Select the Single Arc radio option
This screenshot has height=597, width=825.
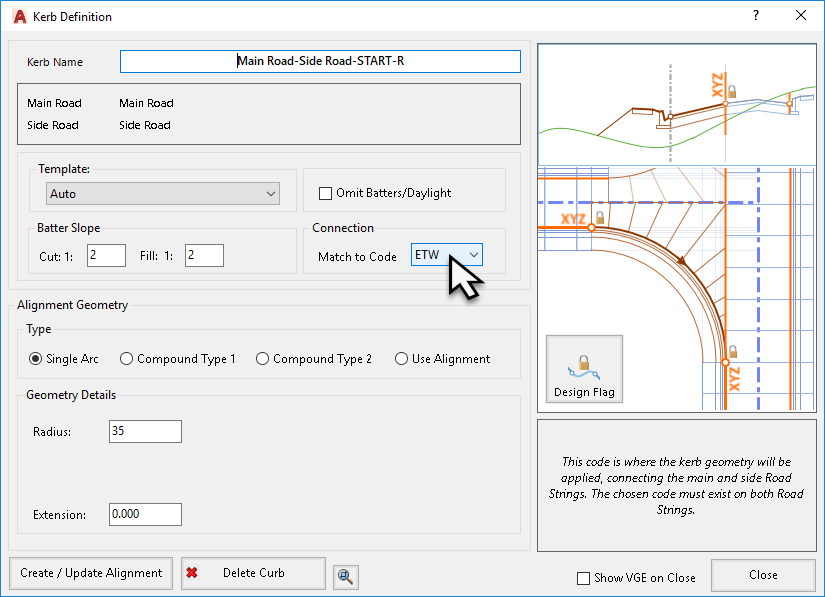36,359
